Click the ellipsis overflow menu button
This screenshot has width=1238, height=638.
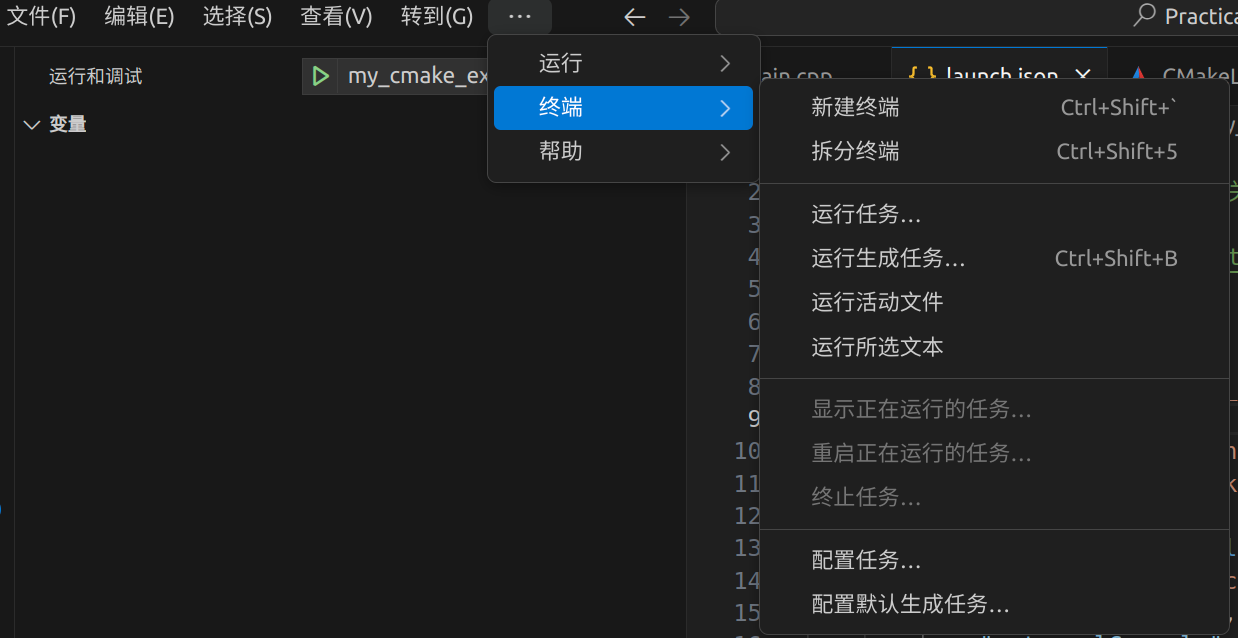pos(520,17)
